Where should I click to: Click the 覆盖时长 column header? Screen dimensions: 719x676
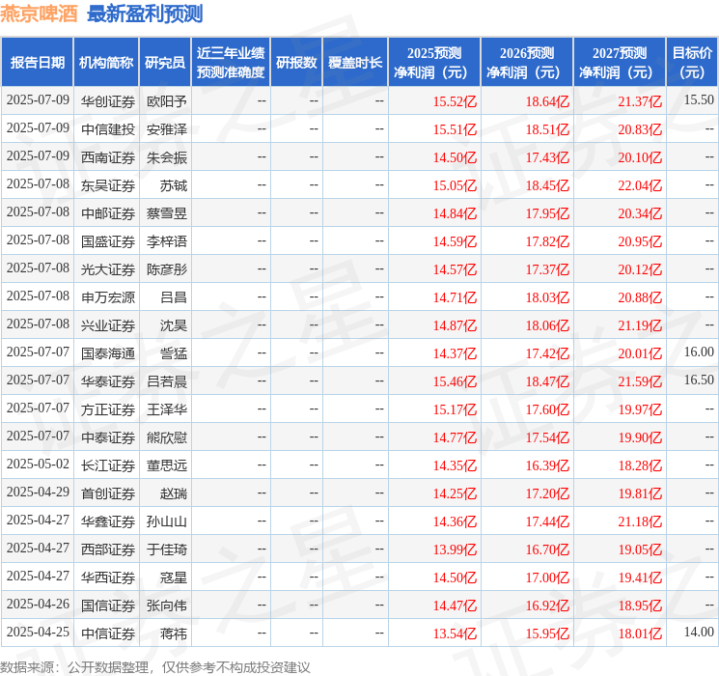click(x=355, y=62)
